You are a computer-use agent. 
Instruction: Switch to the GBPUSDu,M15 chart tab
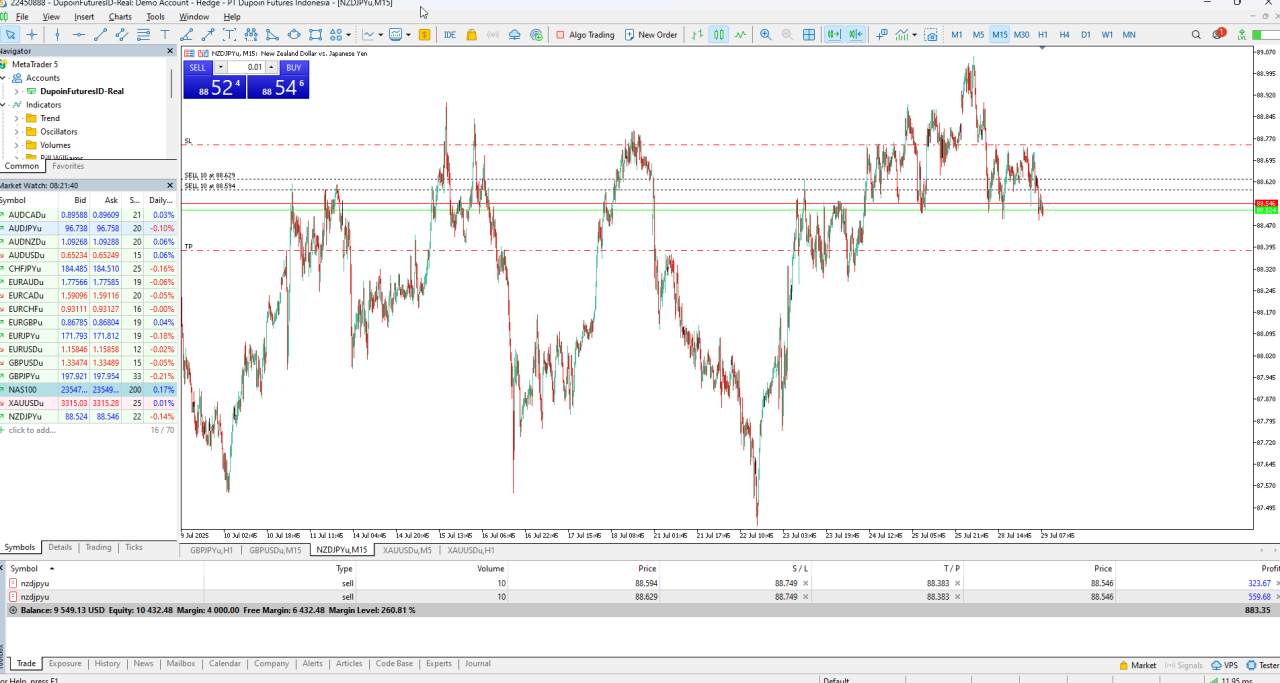(x=275, y=550)
